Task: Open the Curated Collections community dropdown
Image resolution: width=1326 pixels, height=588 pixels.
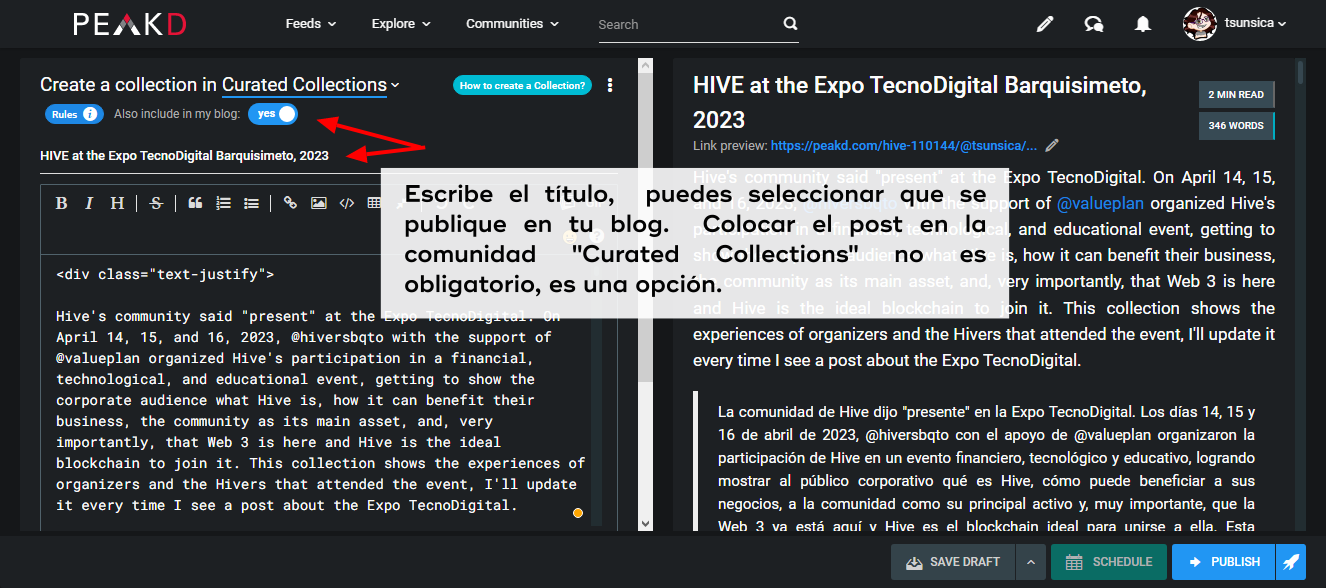Action: [x=311, y=86]
